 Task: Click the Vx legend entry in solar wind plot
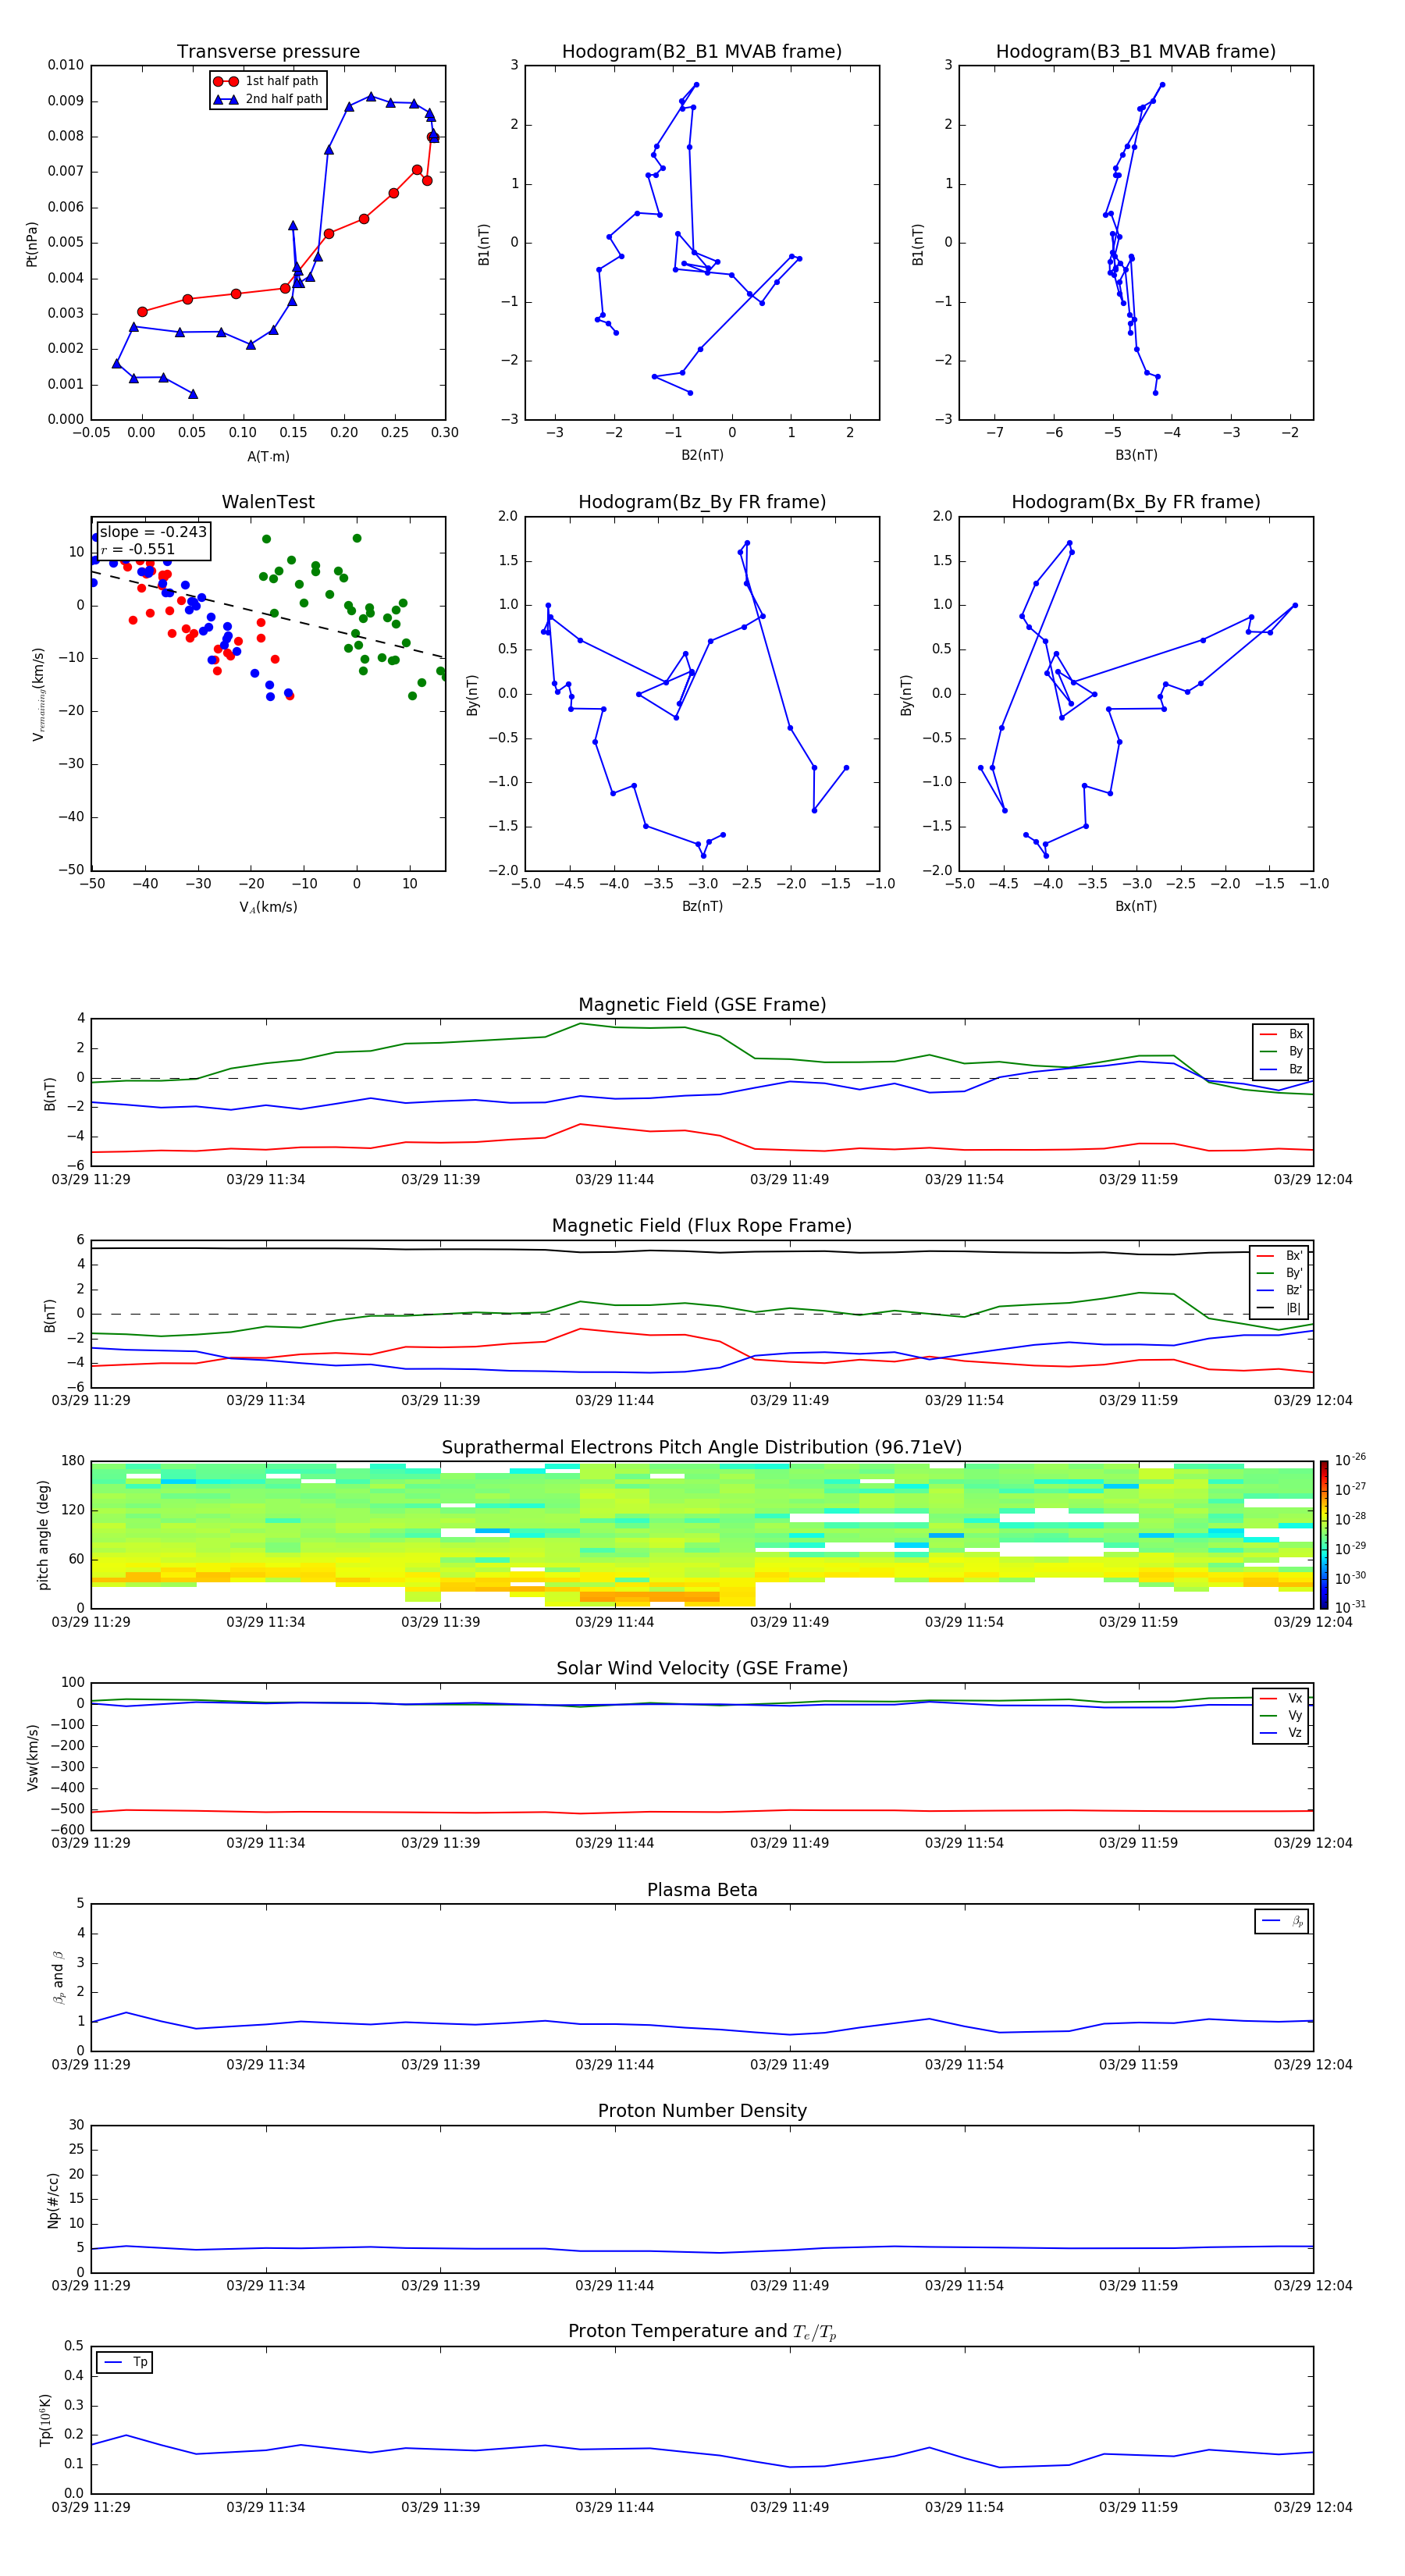pos(1282,1698)
